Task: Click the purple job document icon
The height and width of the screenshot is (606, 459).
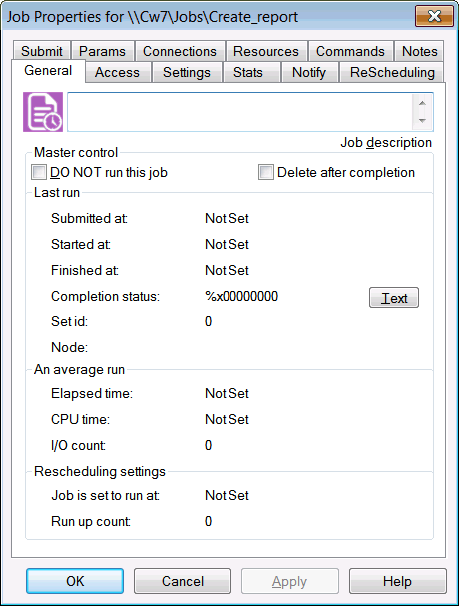Action: click(43, 112)
